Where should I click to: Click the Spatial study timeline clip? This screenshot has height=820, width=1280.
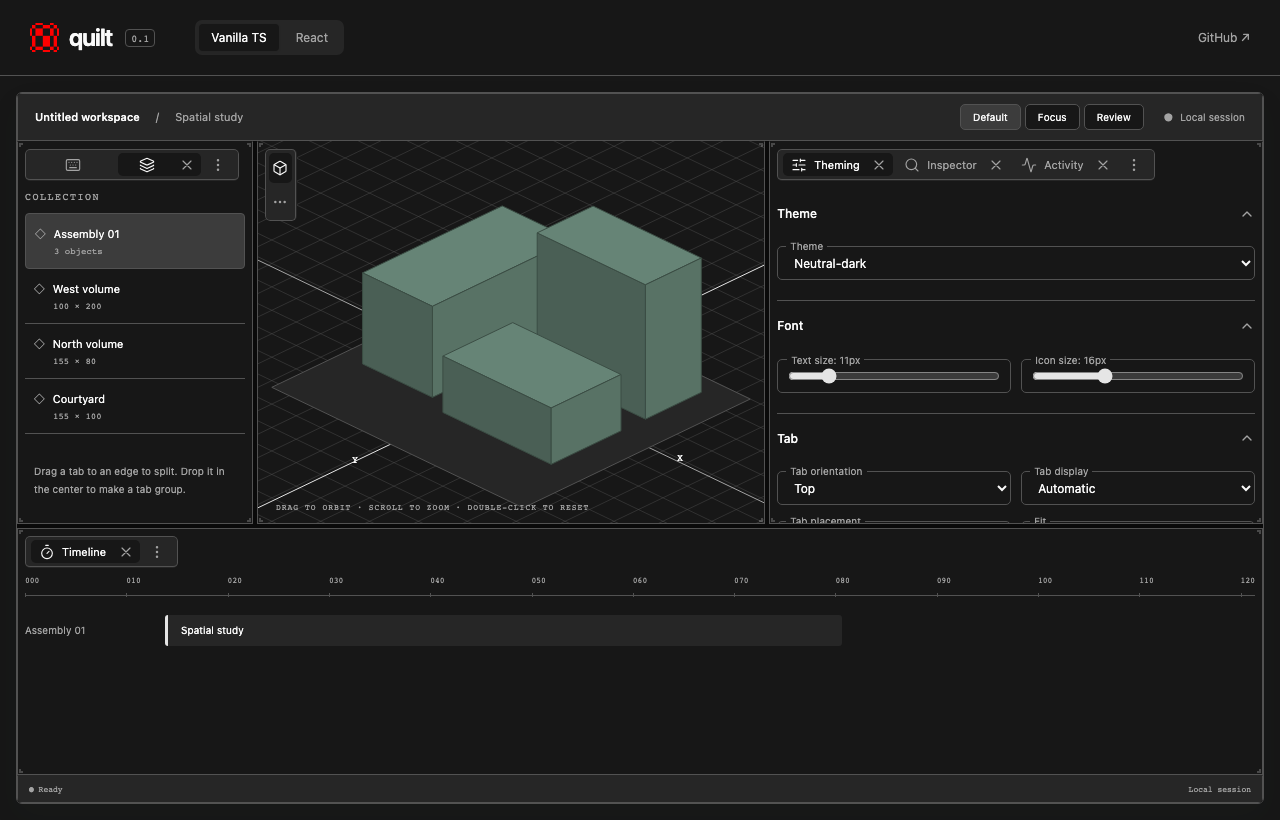(503, 631)
